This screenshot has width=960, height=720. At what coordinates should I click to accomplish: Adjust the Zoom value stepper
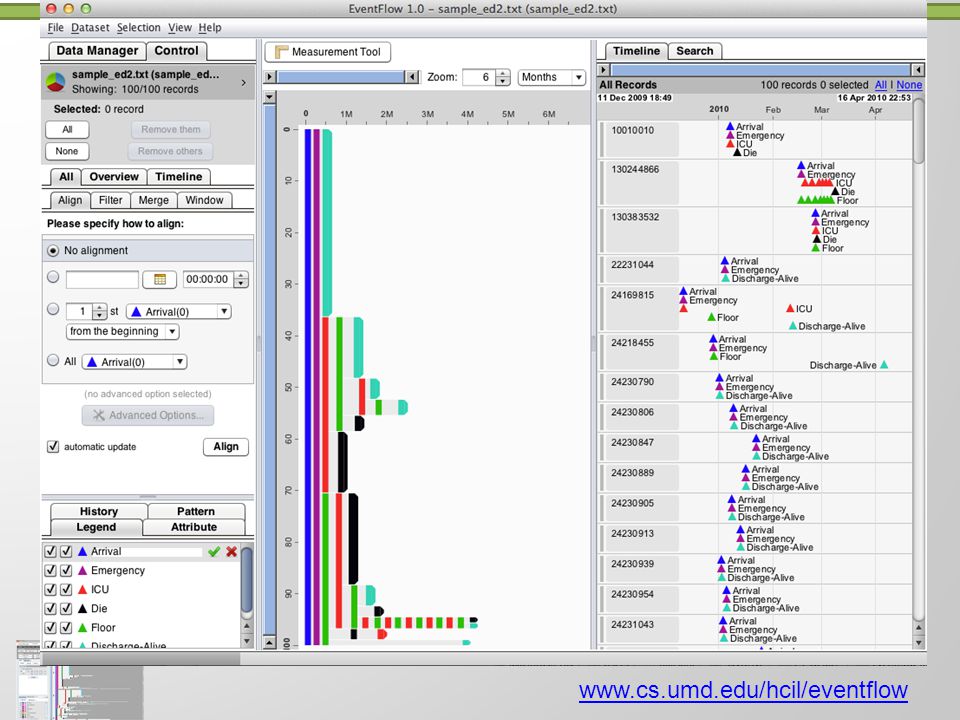(x=503, y=77)
